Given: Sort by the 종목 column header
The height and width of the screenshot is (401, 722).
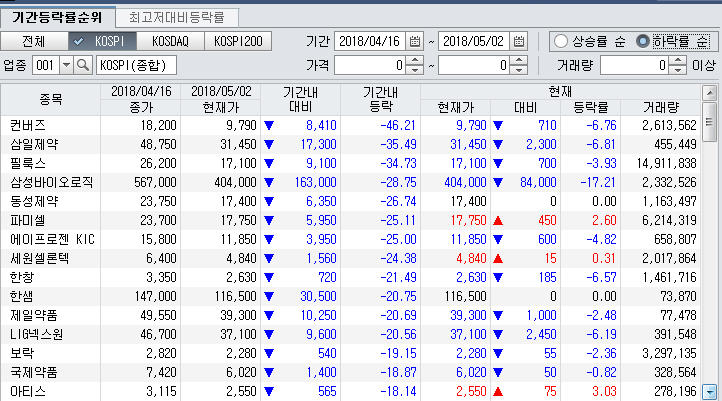Looking at the screenshot, I should click(51, 99).
